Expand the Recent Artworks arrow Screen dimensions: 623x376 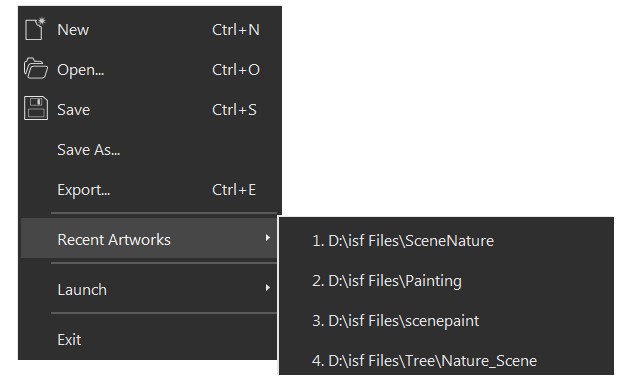click(x=268, y=238)
